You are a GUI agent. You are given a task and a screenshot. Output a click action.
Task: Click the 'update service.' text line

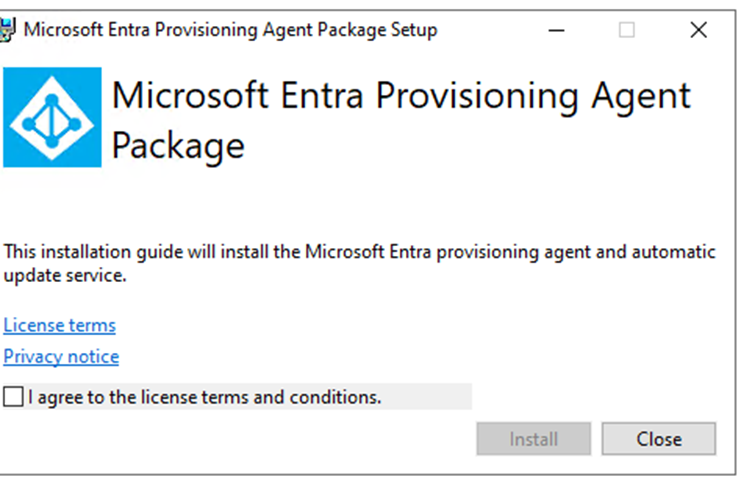65,276
